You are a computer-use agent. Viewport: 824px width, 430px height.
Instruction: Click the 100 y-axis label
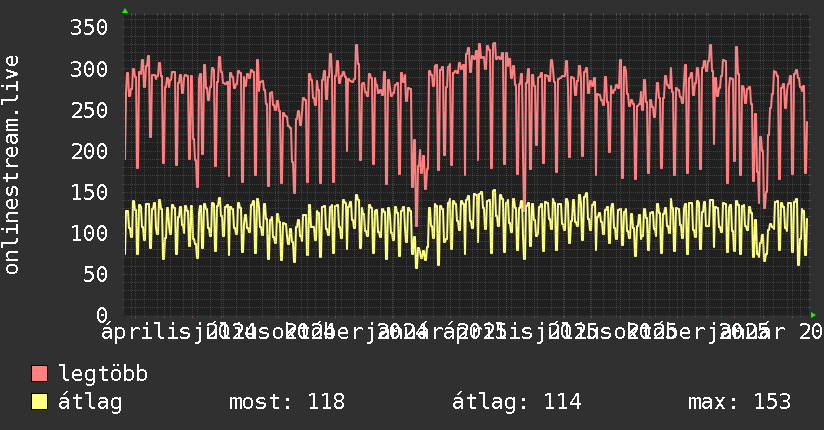point(89,233)
